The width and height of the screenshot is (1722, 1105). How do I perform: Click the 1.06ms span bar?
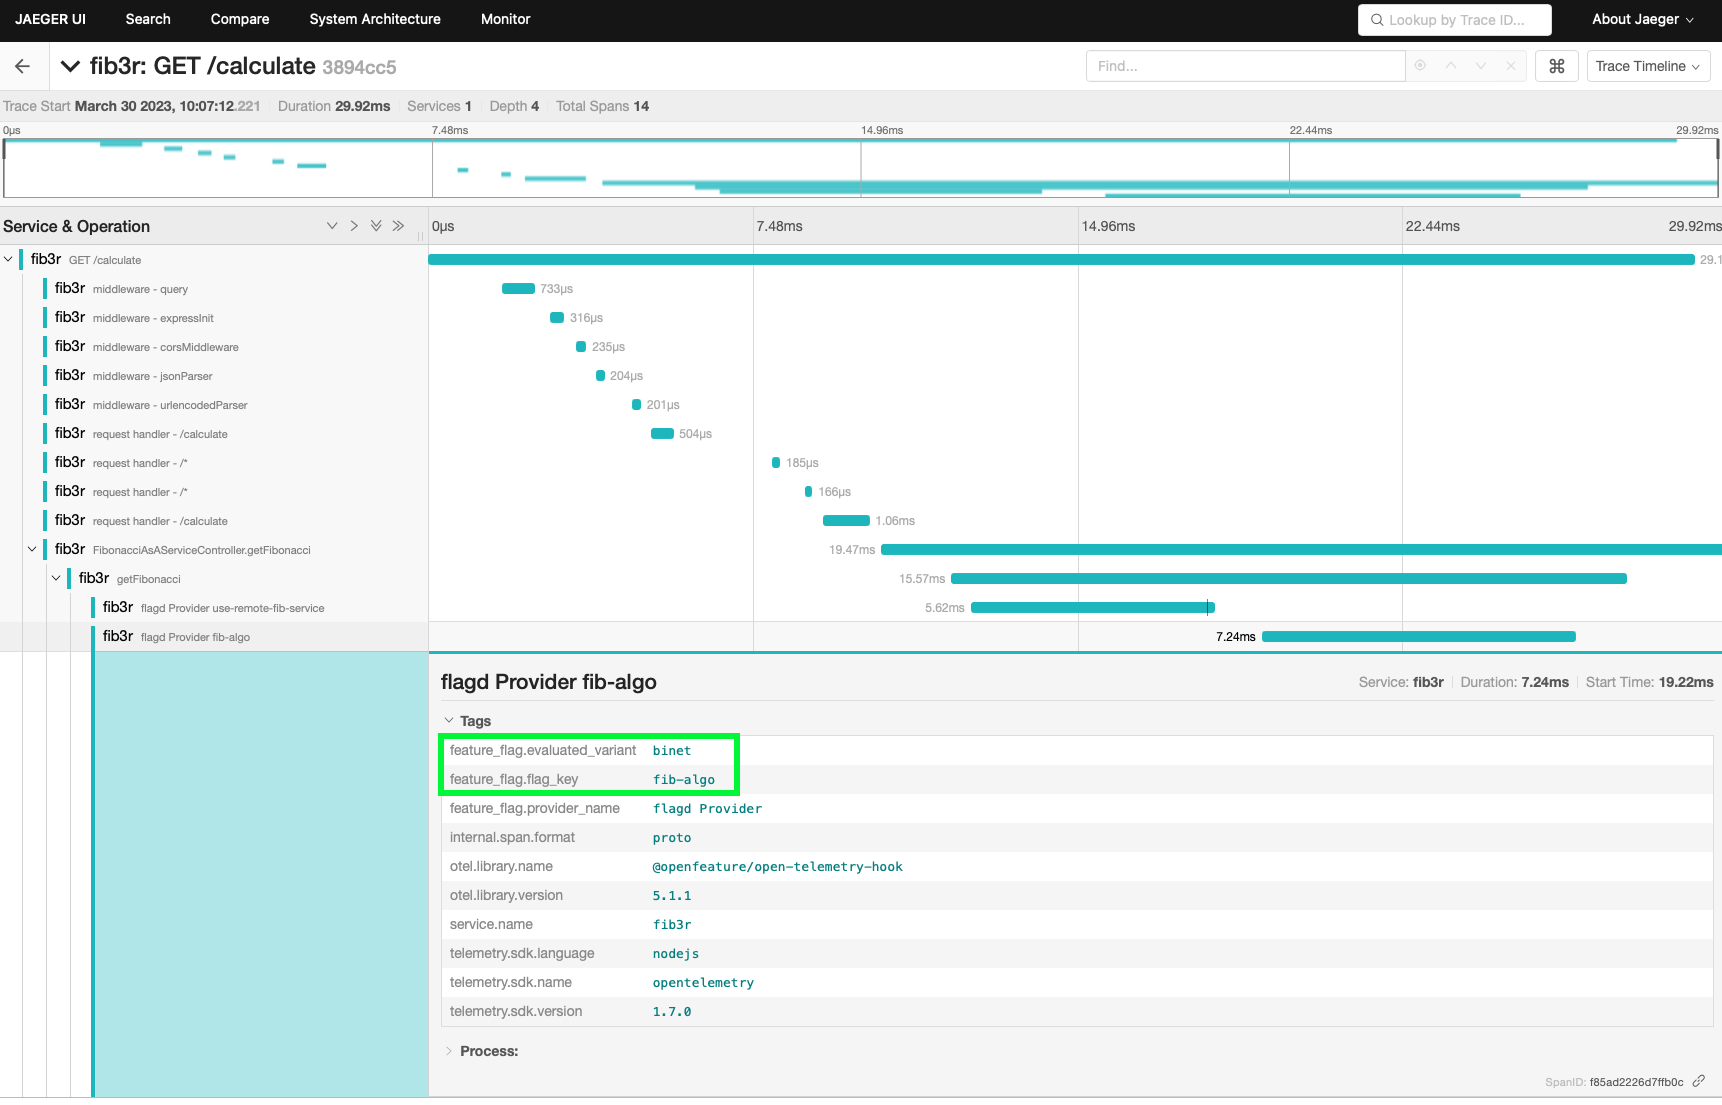pyautogui.click(x=846, y=520)
